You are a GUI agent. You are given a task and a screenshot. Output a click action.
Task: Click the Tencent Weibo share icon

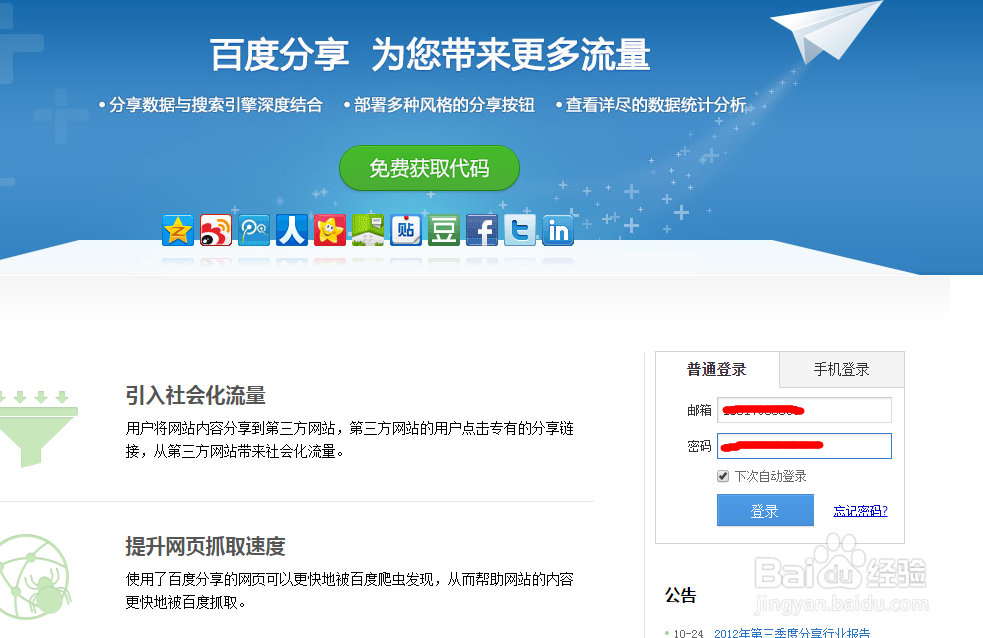[x=254, y=230]
